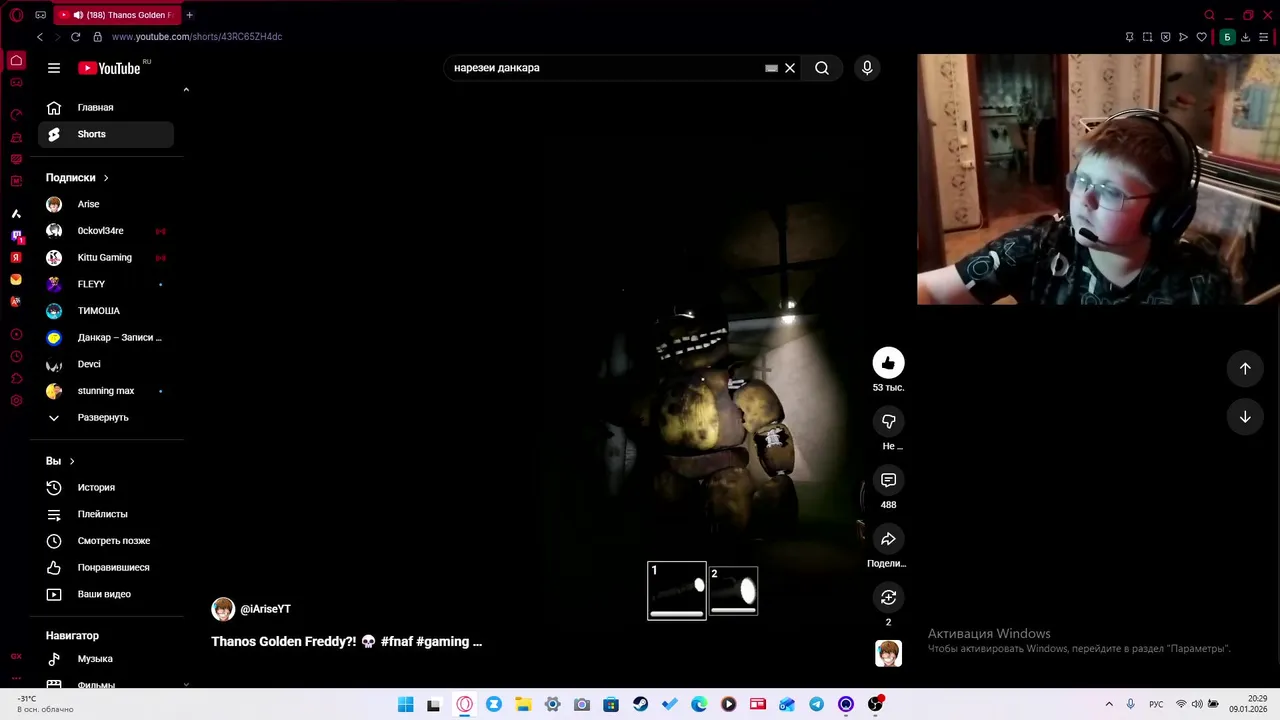Open the remix option of this short
Viewport: 1280px width, 720px height.
click(888, 597)
